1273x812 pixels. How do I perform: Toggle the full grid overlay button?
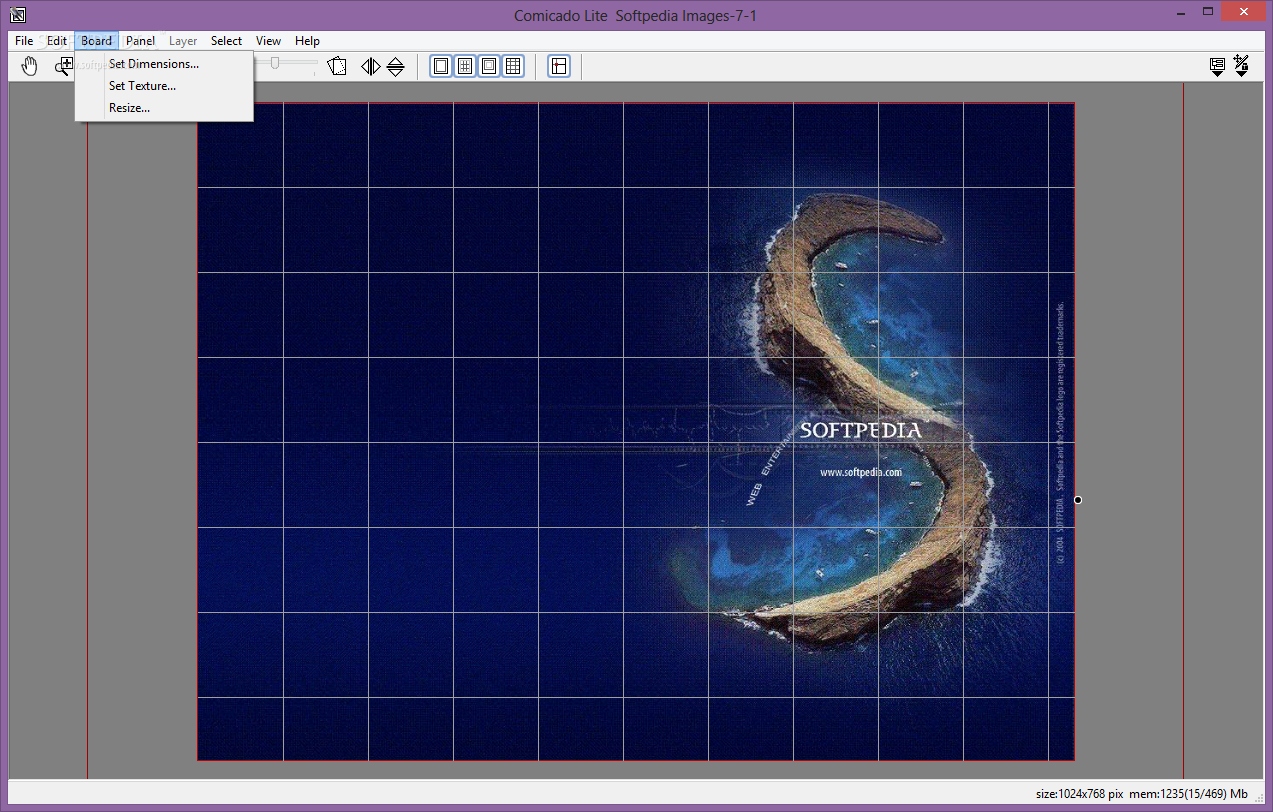coord(513,66)
